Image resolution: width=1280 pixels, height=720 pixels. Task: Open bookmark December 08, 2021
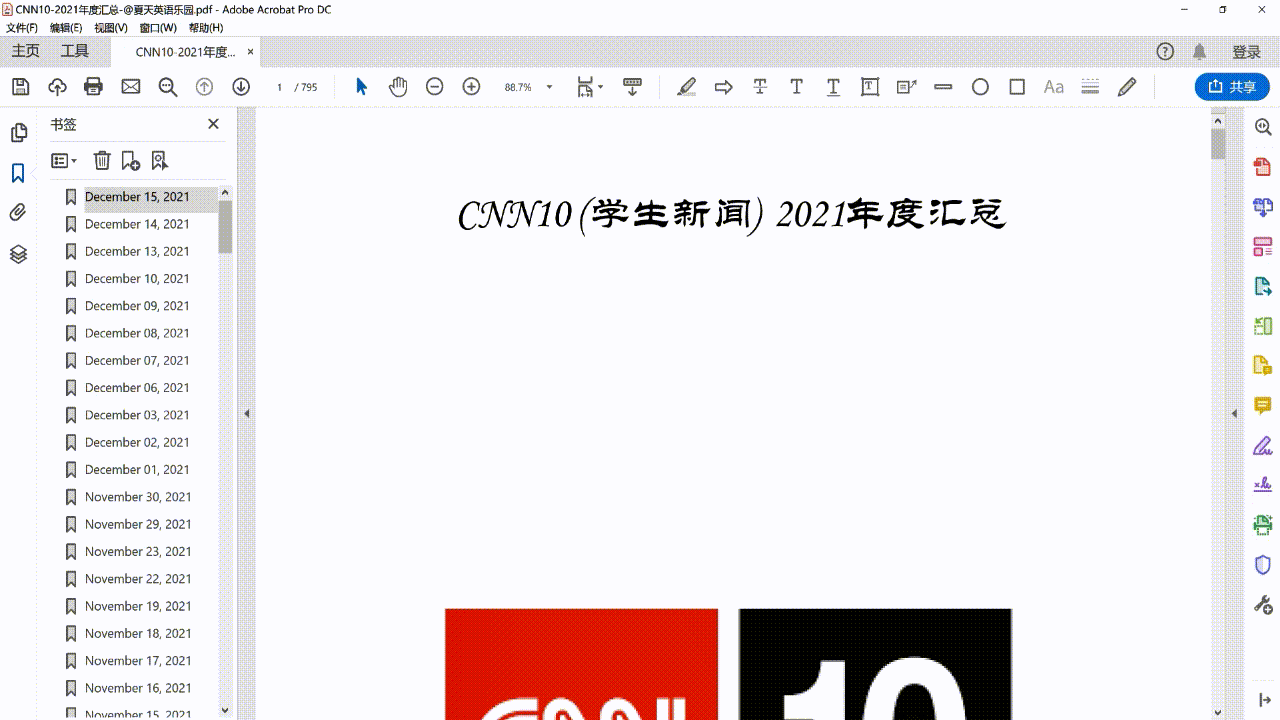pos(137,333)
